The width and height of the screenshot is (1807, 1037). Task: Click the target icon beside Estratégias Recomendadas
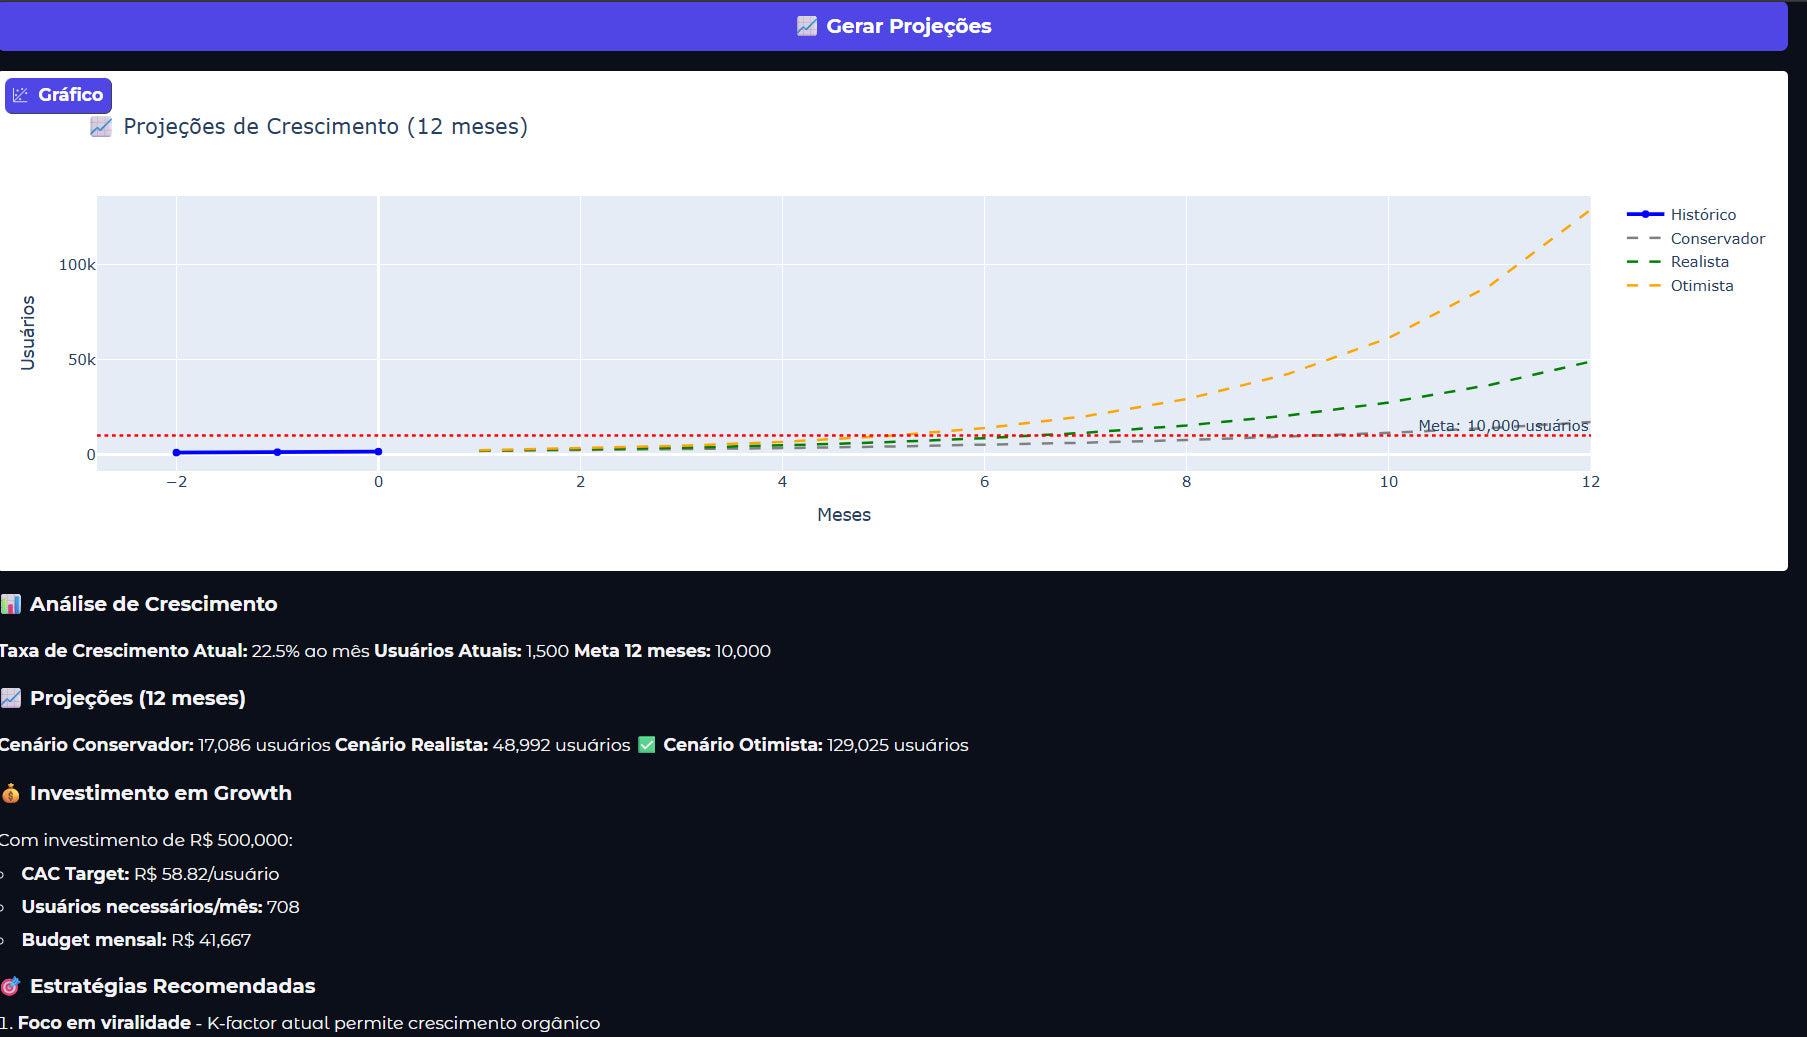(x=11, y=986)
